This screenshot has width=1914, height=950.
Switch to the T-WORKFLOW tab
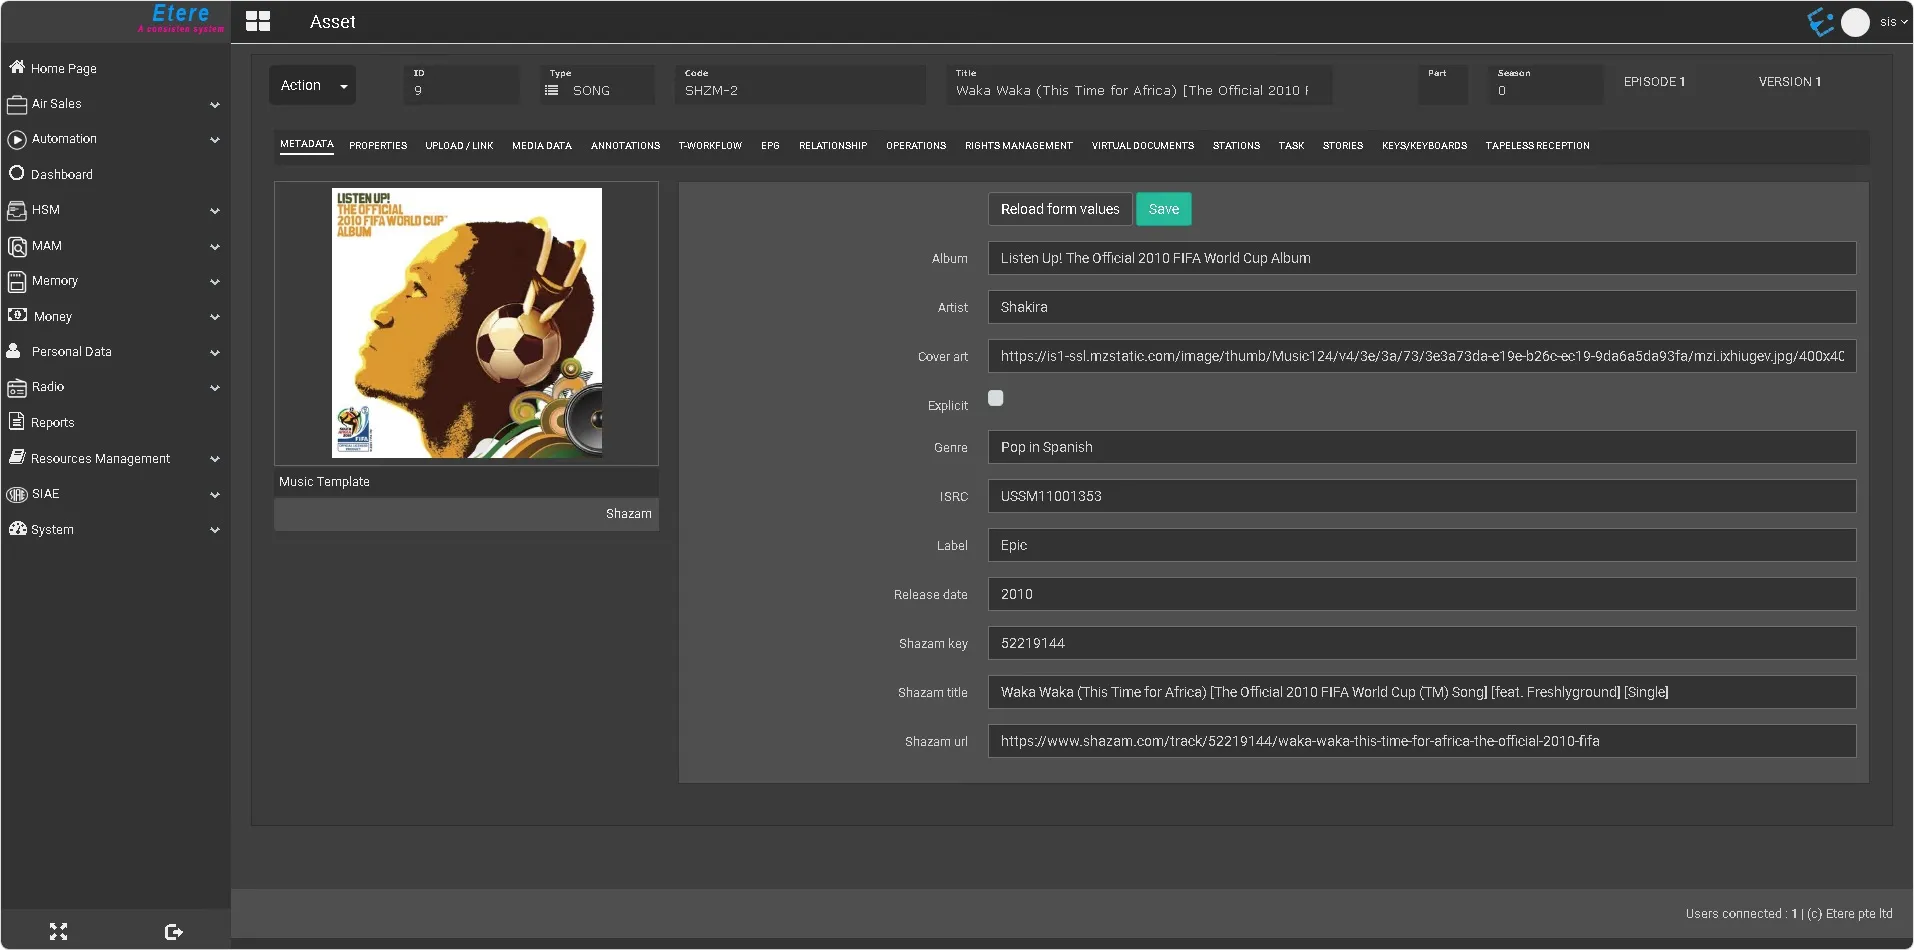pyautogui.click(x=710, y=146)
